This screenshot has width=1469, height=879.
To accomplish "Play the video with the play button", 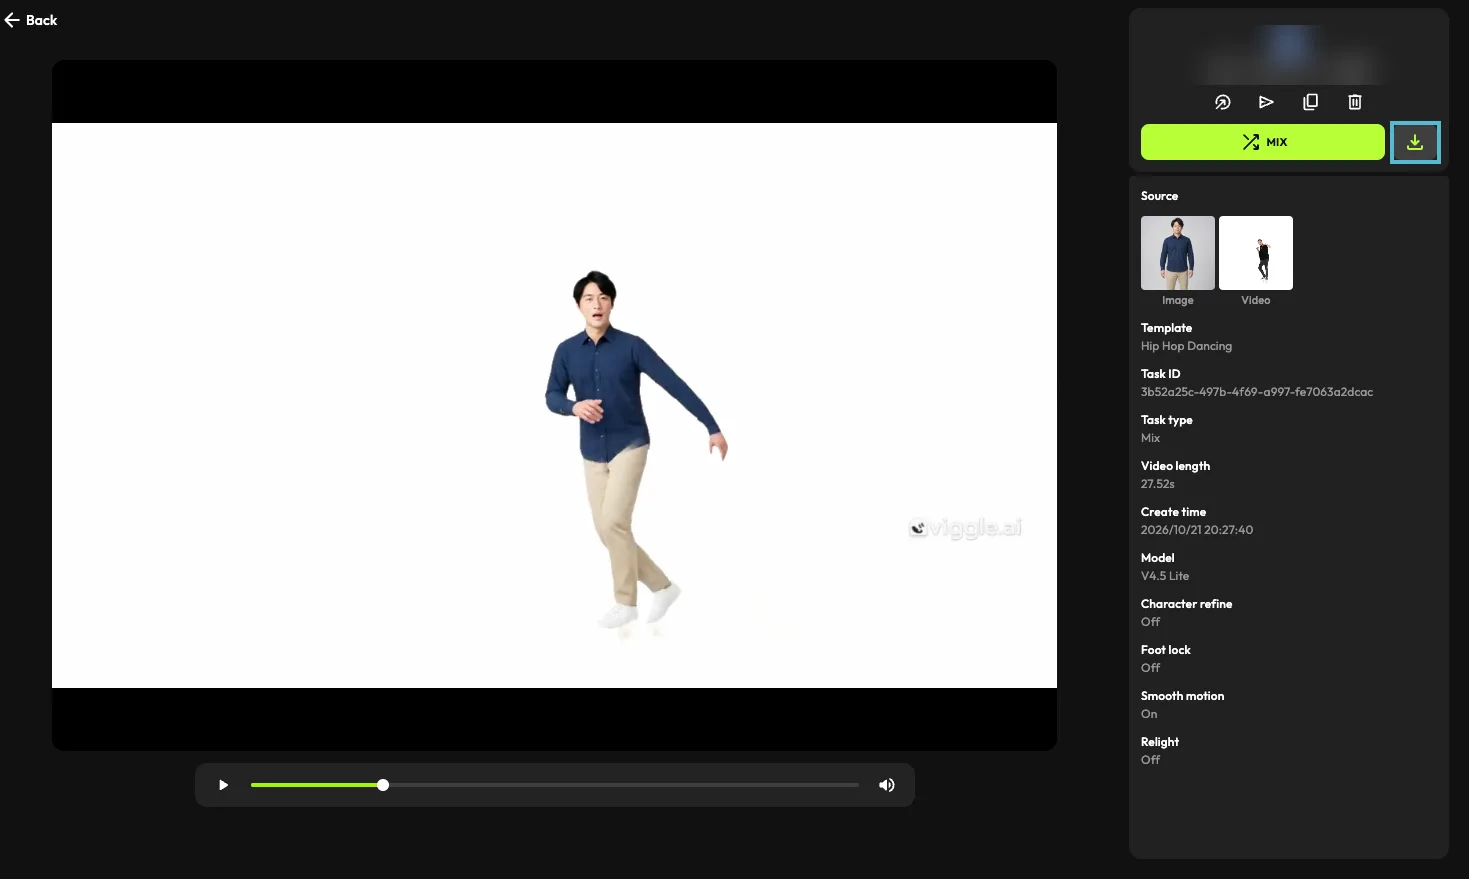I will click(x=223, y=785).
